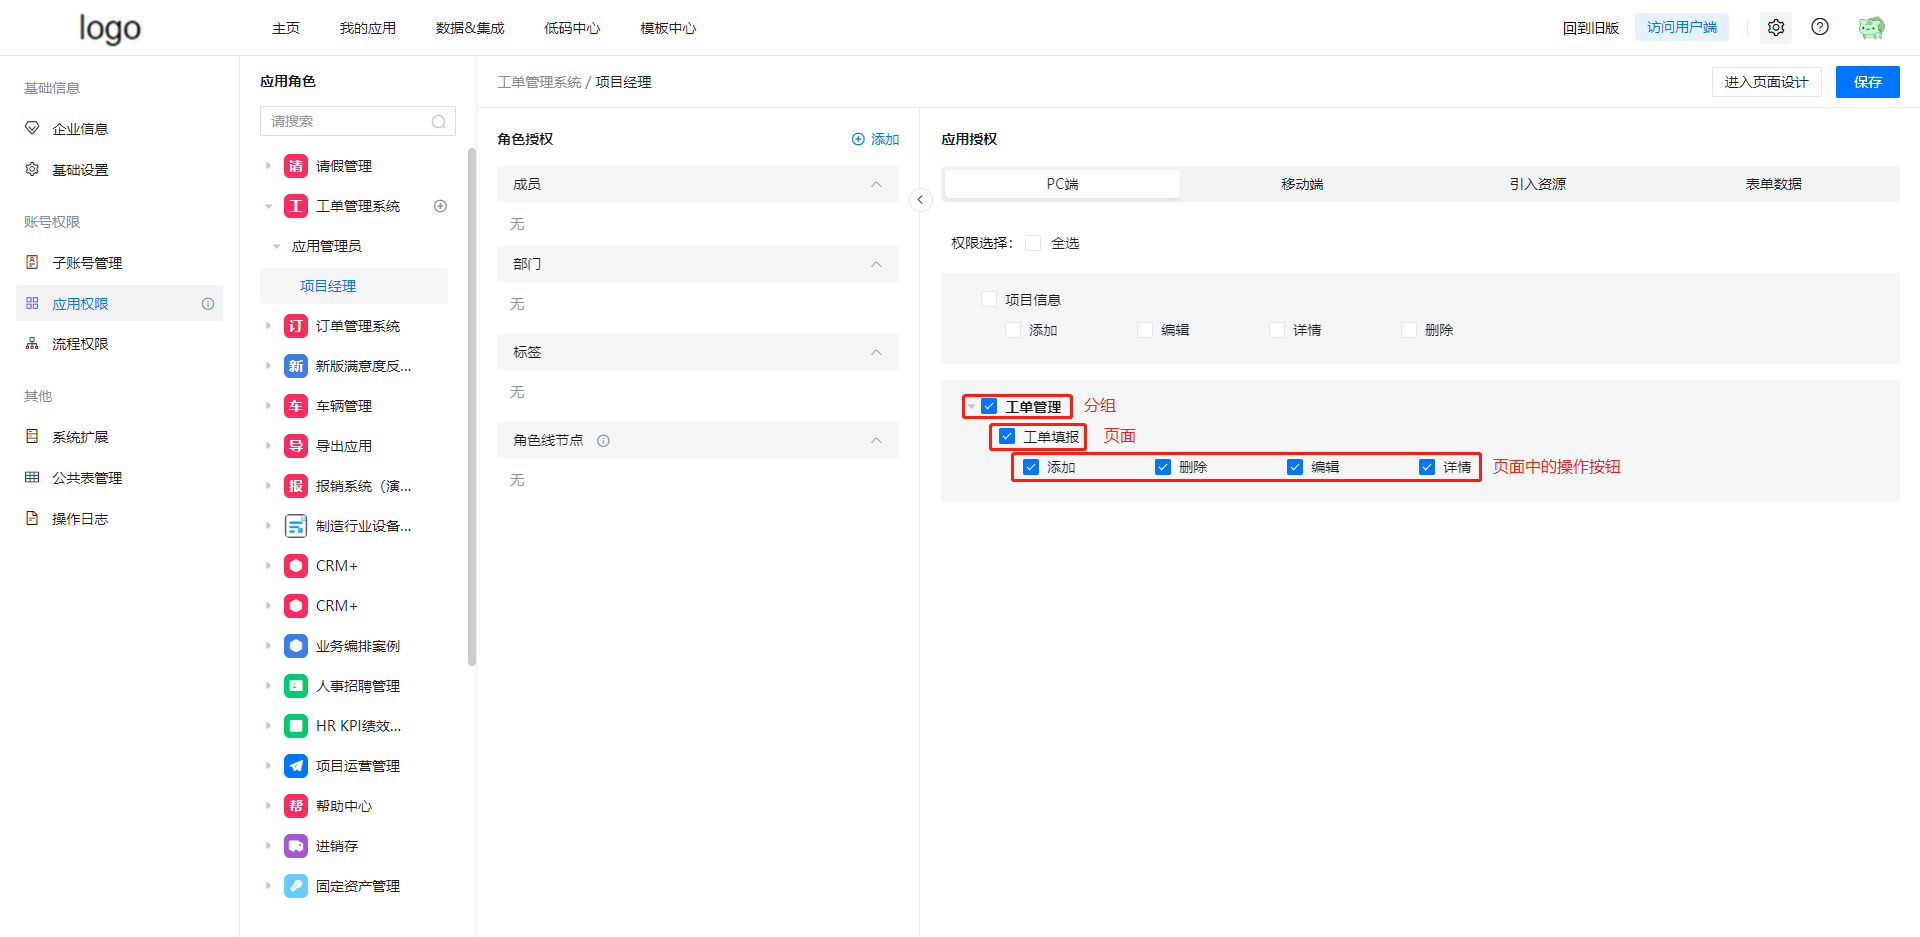The image size is (1920, 937).
Task: Click the 请搜索 search input field
Action: (x=345, y=121)
